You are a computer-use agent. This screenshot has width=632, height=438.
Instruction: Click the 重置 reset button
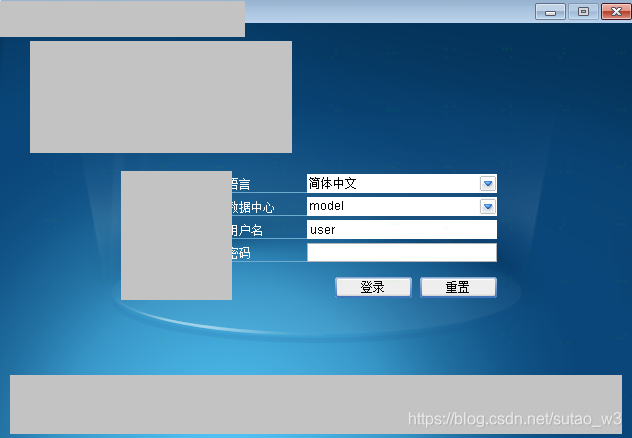[458, 287]
